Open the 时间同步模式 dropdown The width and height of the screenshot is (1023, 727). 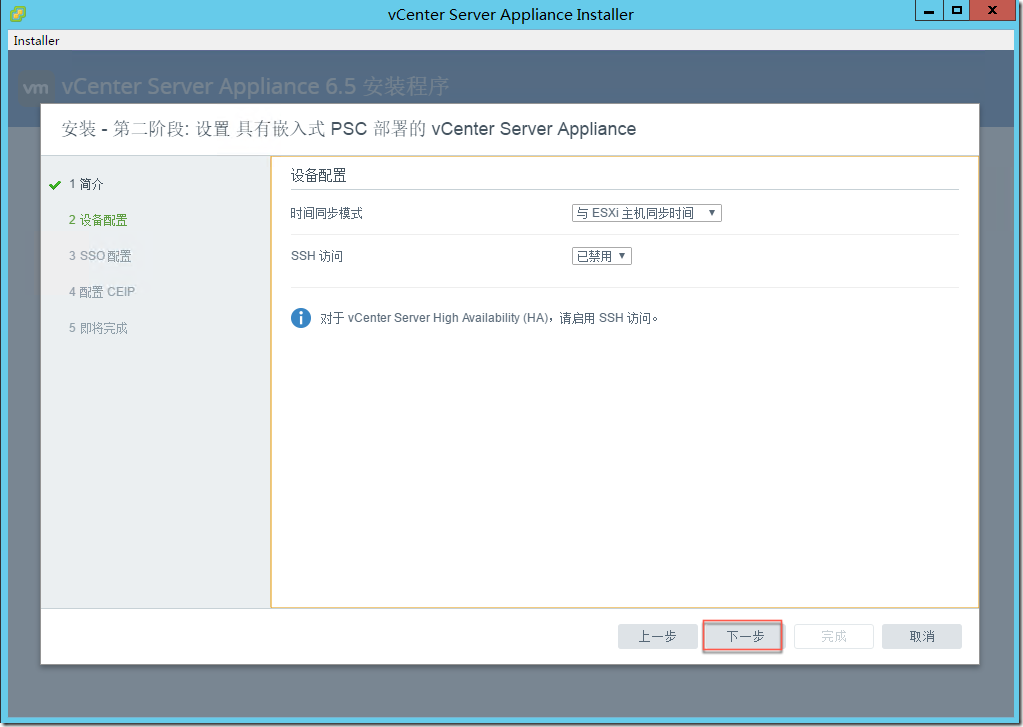click(x=647, y=213)
